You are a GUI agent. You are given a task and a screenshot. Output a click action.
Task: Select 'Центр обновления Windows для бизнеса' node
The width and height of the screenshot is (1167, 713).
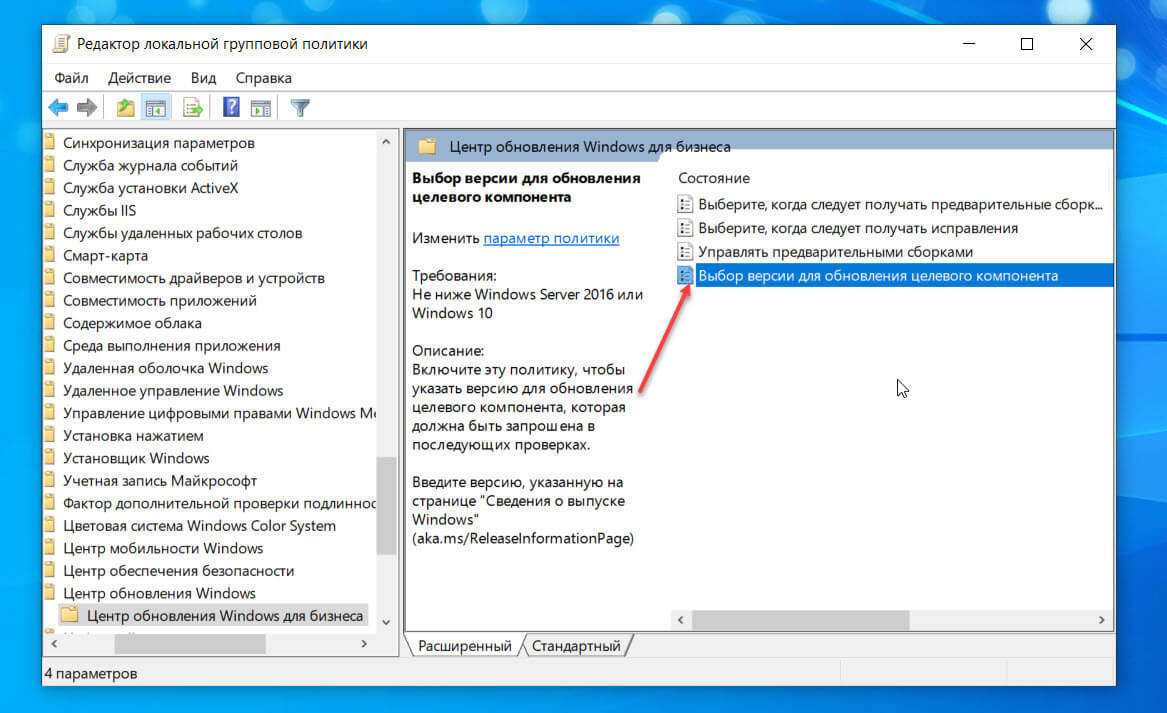pyautogui.click(x=225, y=616)
